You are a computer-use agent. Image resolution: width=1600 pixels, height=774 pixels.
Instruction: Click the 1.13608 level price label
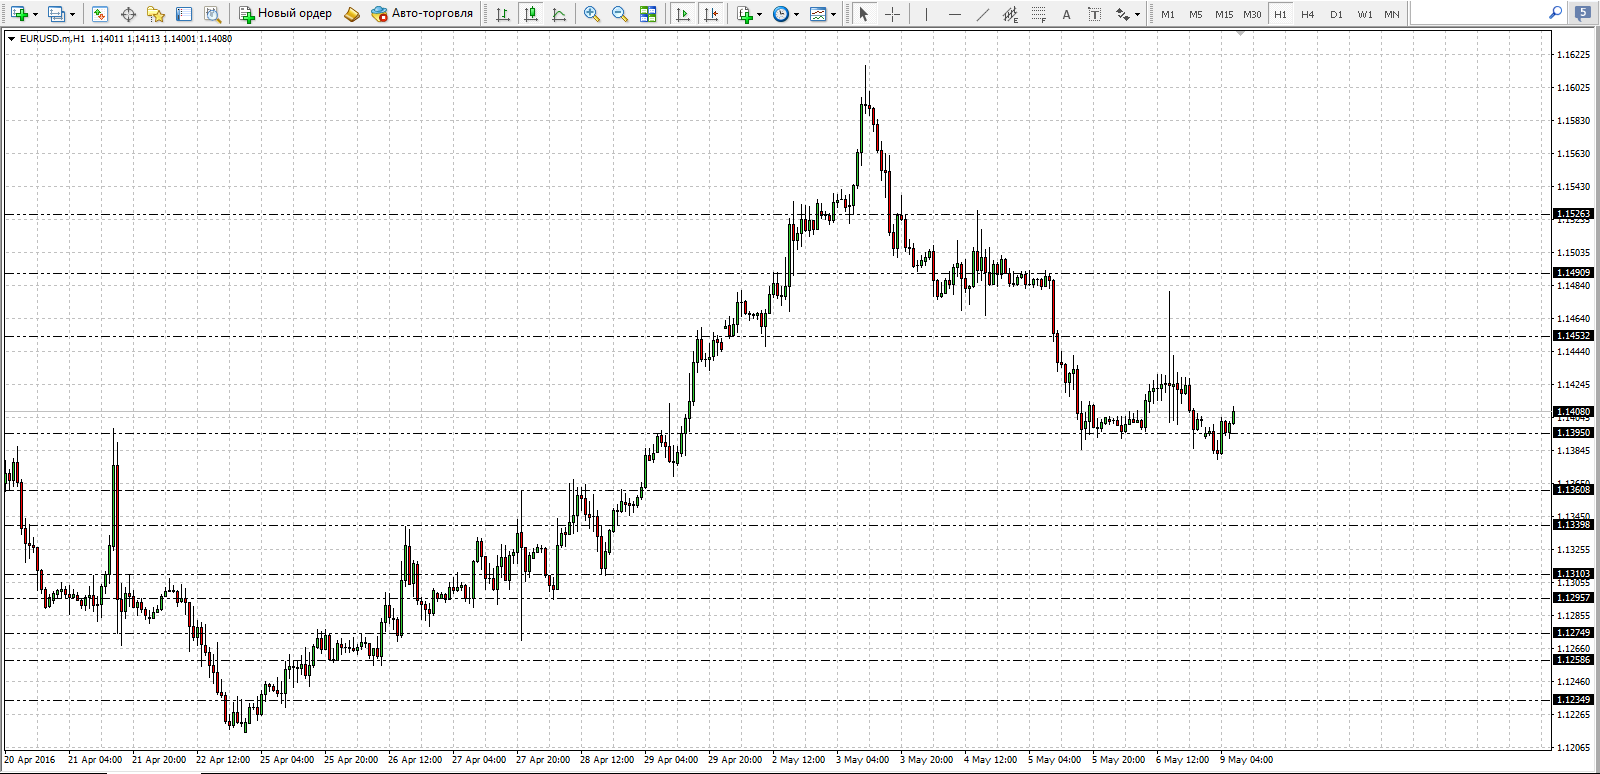point(1573,490)
